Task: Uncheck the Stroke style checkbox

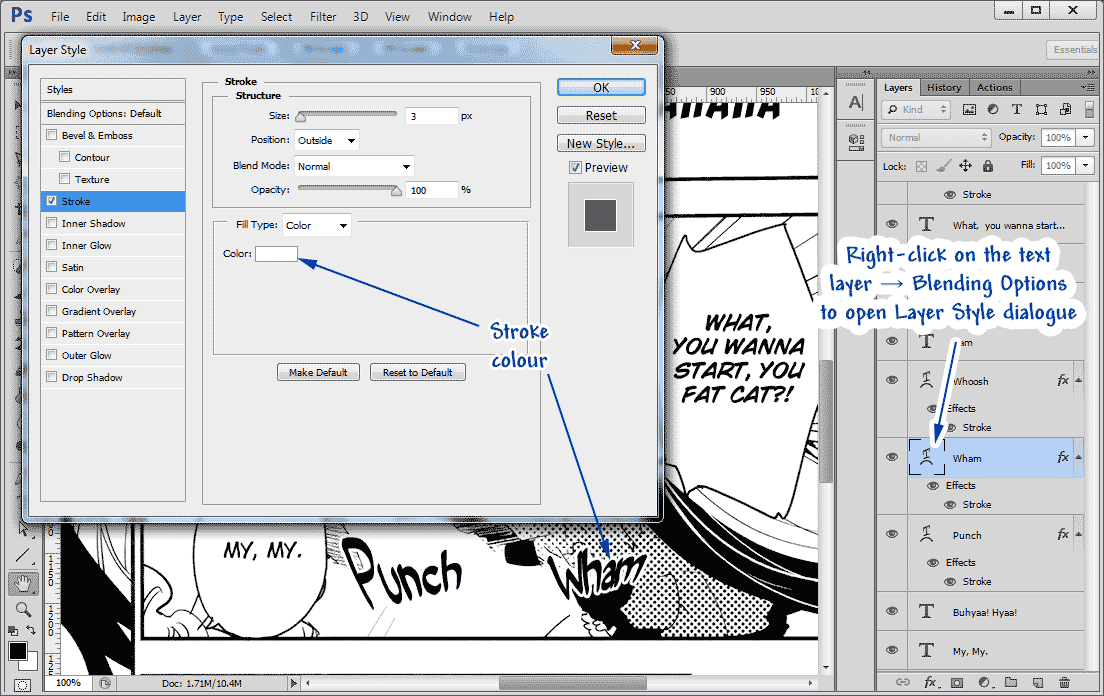Action: click(51, 201)
